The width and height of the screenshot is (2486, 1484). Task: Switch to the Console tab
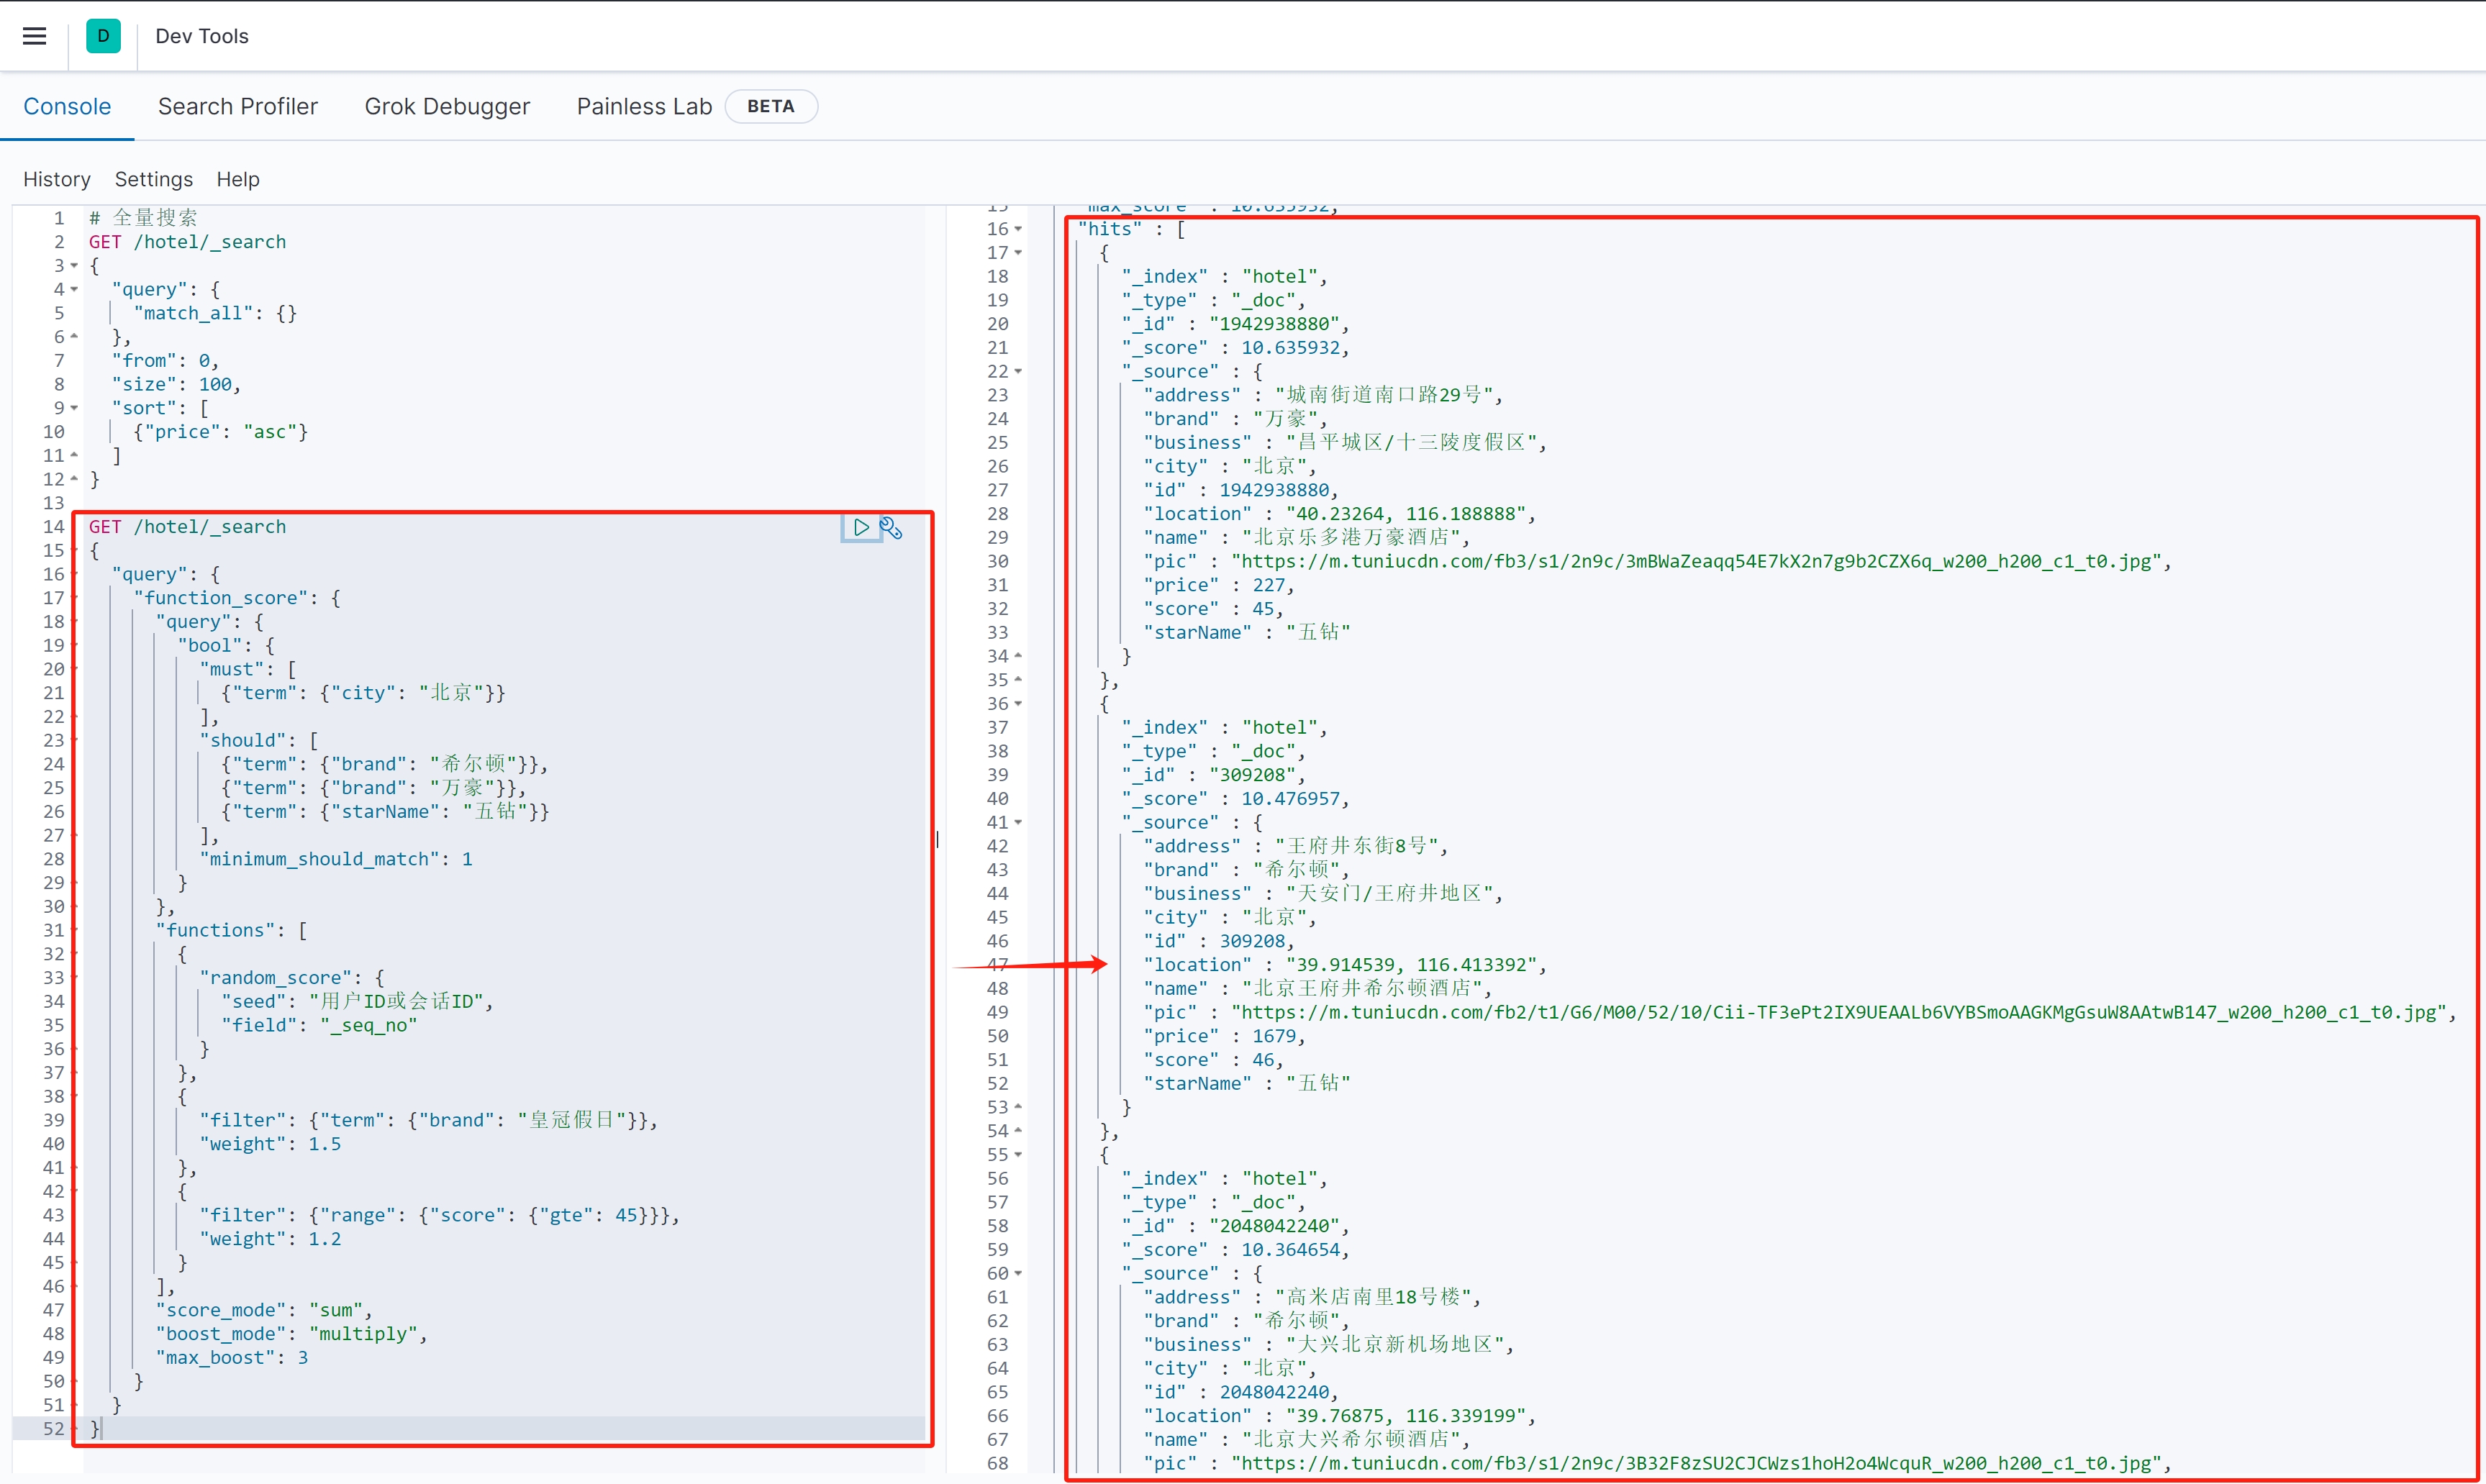click(67, 106)
